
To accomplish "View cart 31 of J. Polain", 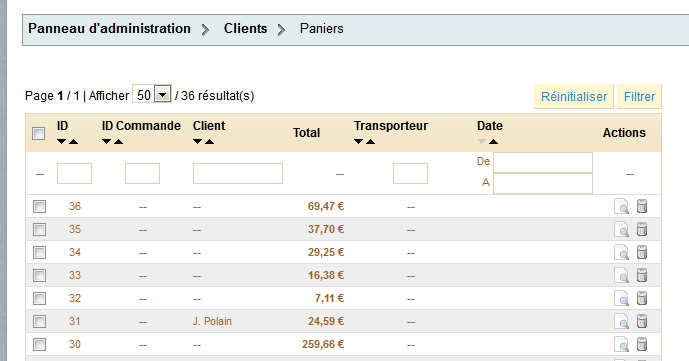I will tap(621, 321).
